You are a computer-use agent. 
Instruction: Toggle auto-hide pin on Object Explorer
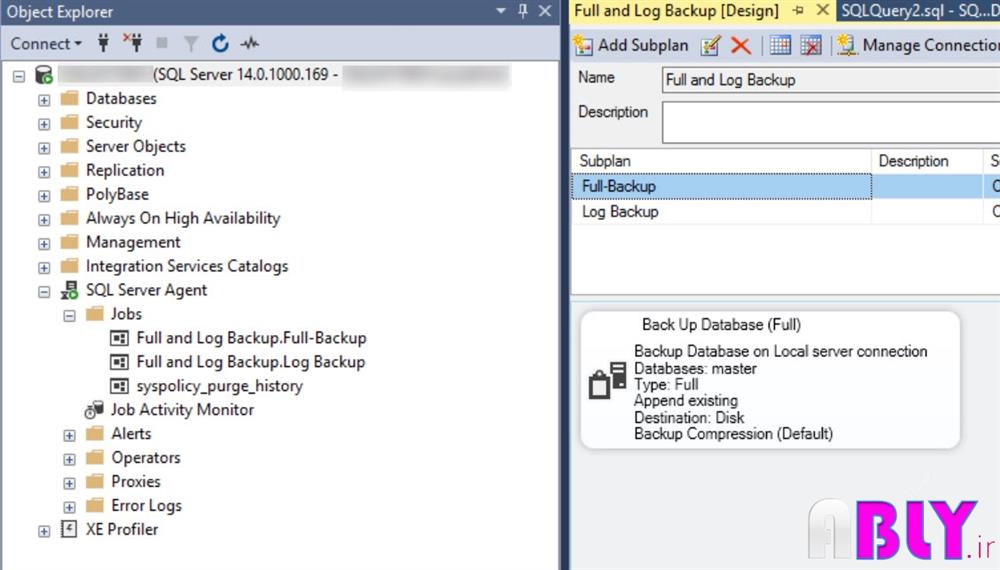523,11
